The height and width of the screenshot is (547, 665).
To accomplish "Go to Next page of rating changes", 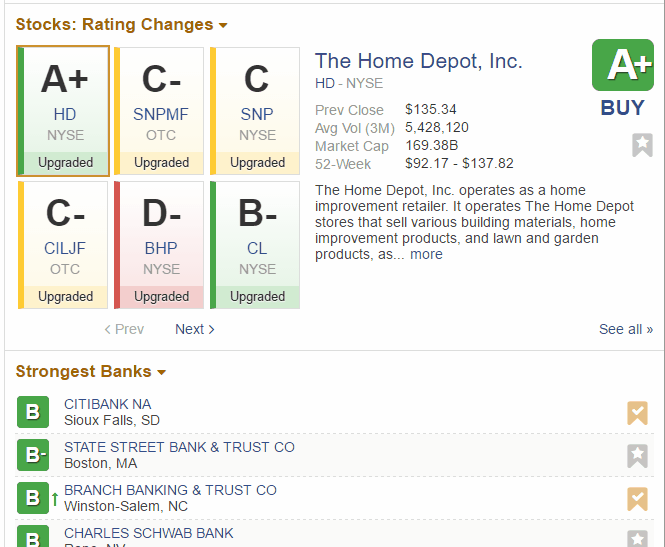I will (194, 329).
